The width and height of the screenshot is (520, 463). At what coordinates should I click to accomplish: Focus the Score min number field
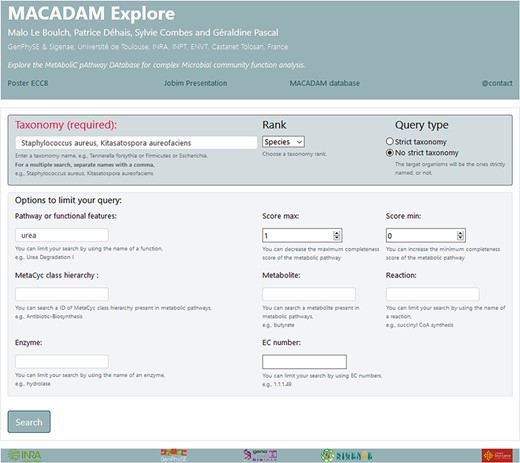426,235
